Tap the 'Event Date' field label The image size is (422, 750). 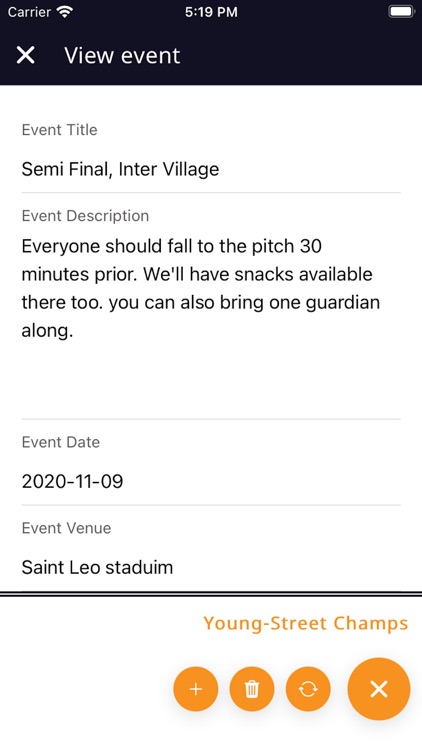(61, 442)
